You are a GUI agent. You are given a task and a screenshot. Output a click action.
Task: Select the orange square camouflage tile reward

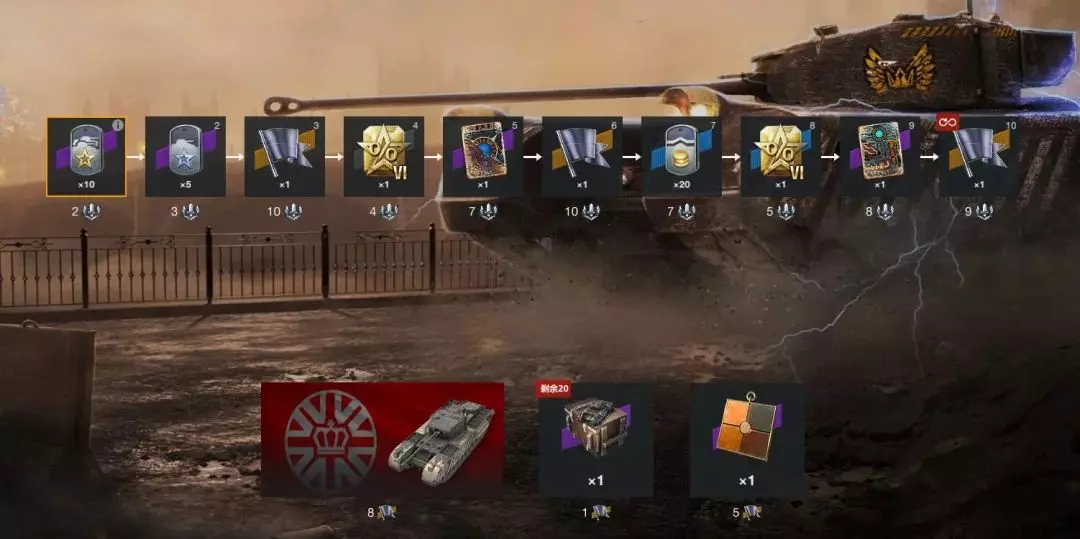click(x=747, y=440)
